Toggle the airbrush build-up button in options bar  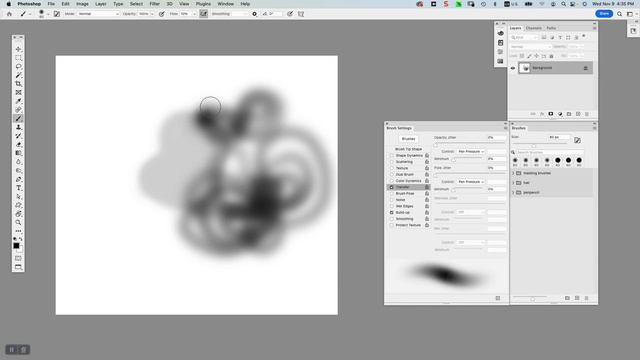point(203,14)
